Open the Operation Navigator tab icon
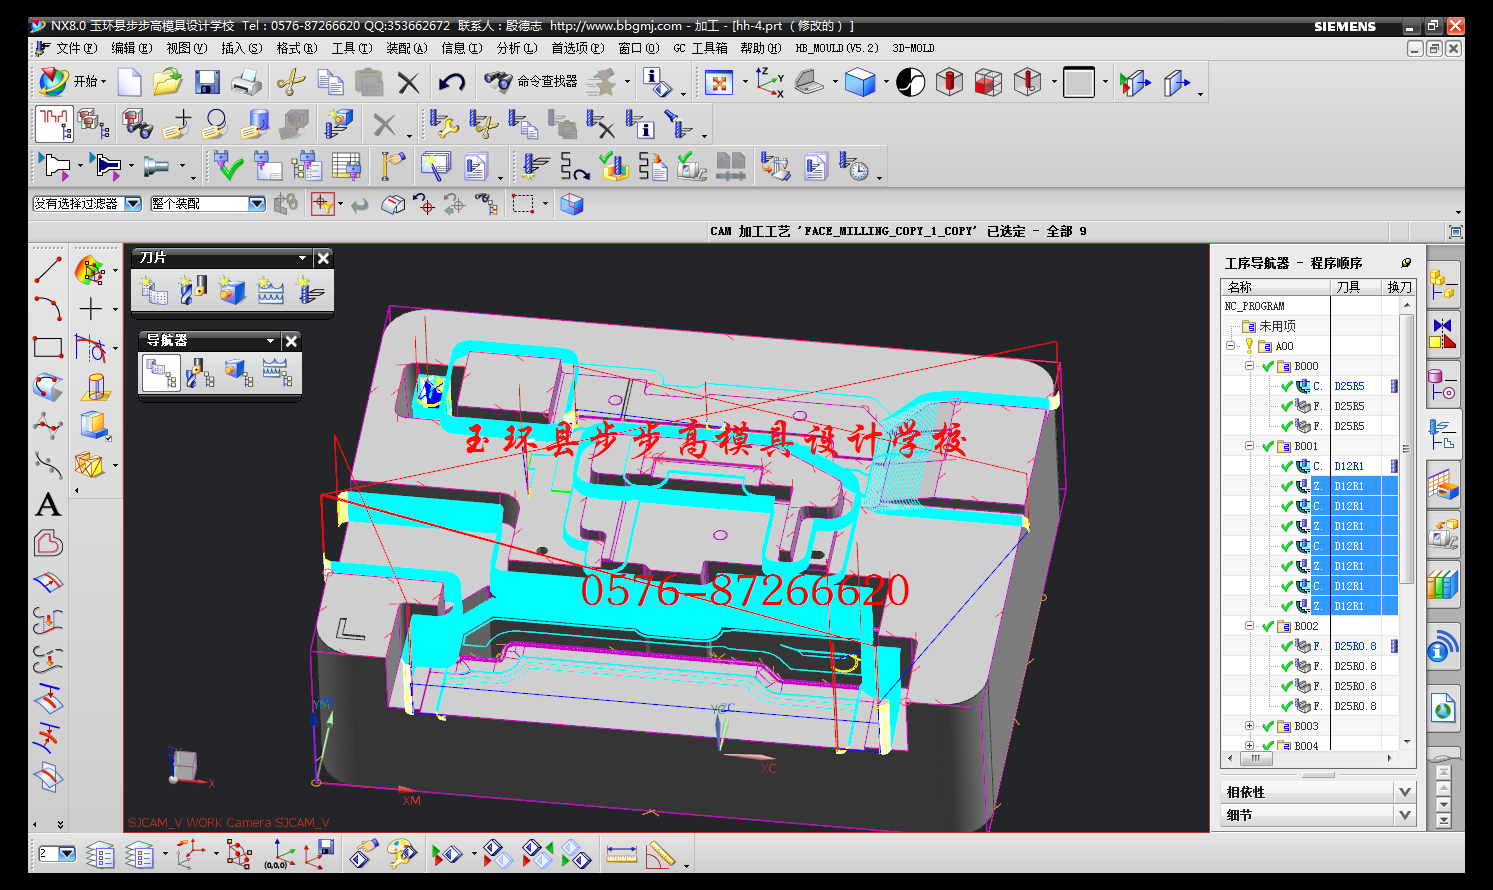Viewport: 1493px width, 890px height. [x=1443, y=434]
